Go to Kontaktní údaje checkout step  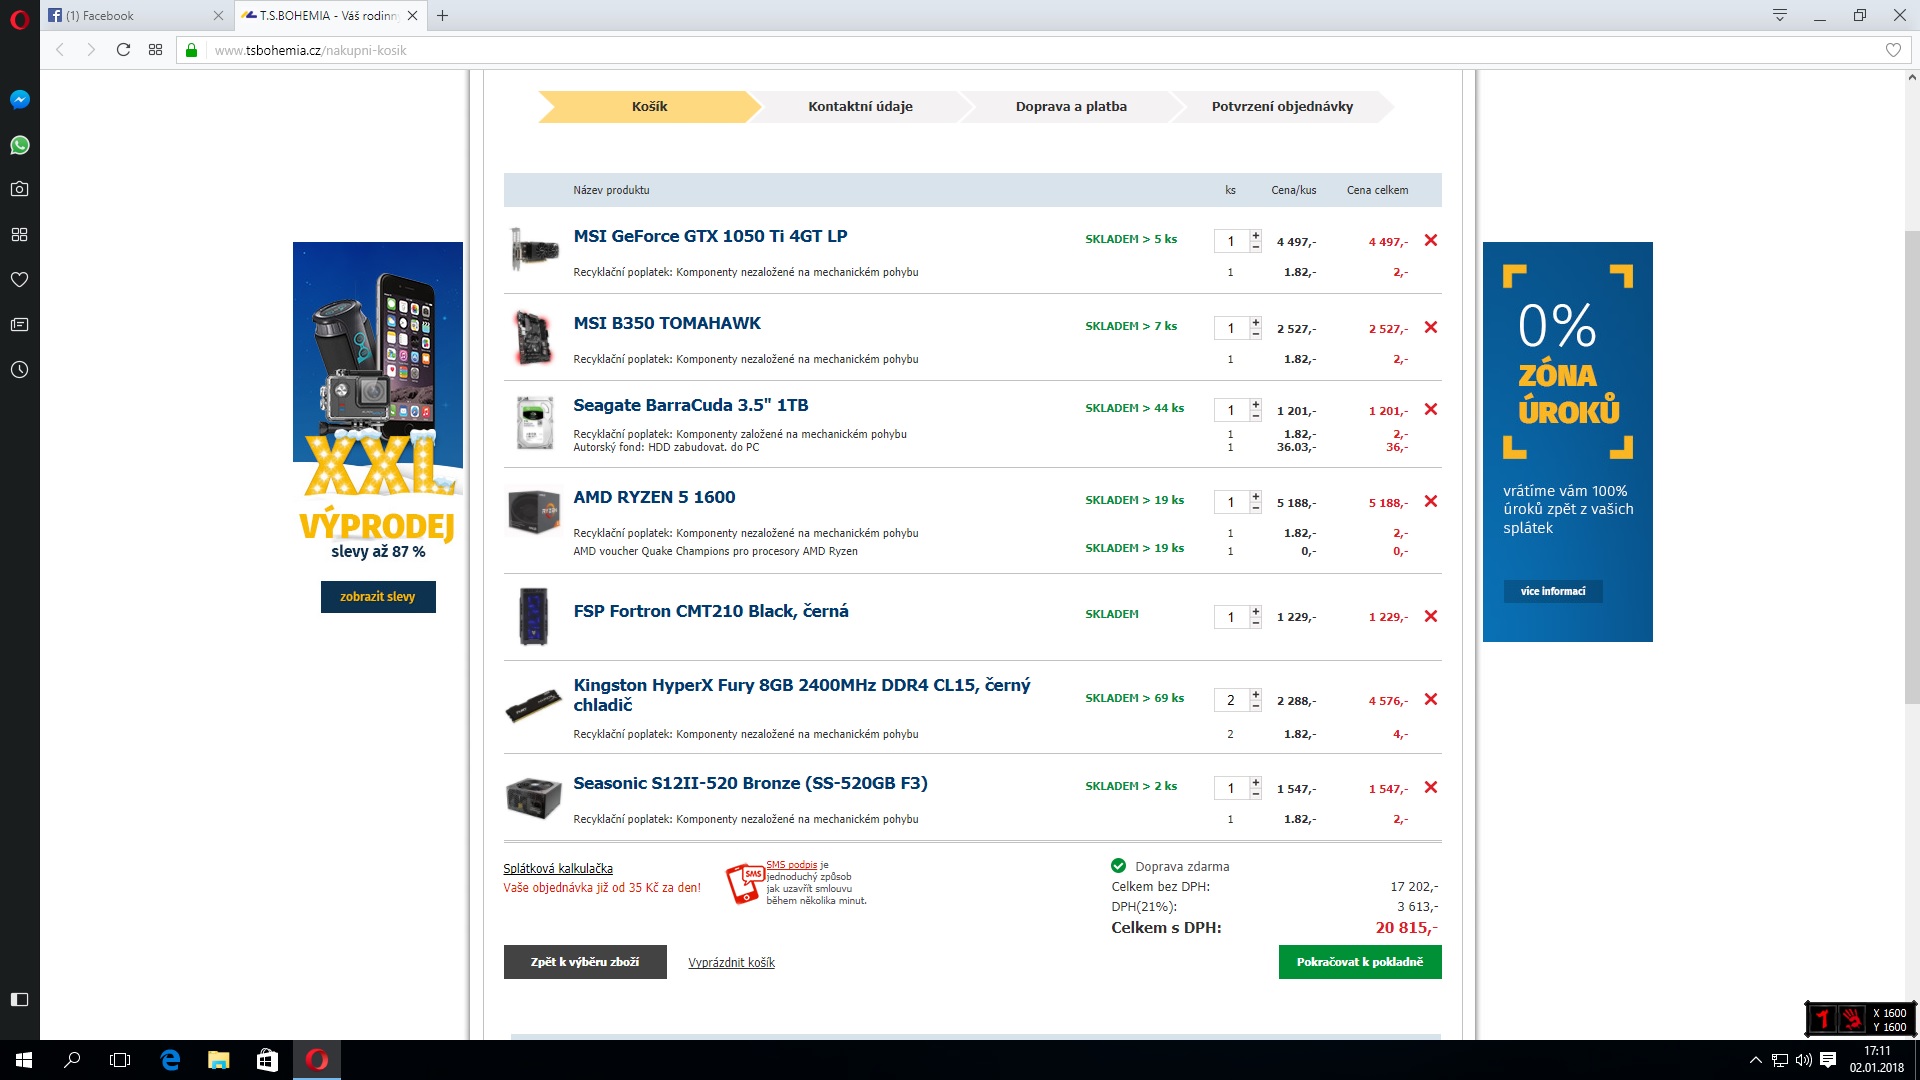coord(860,106)
